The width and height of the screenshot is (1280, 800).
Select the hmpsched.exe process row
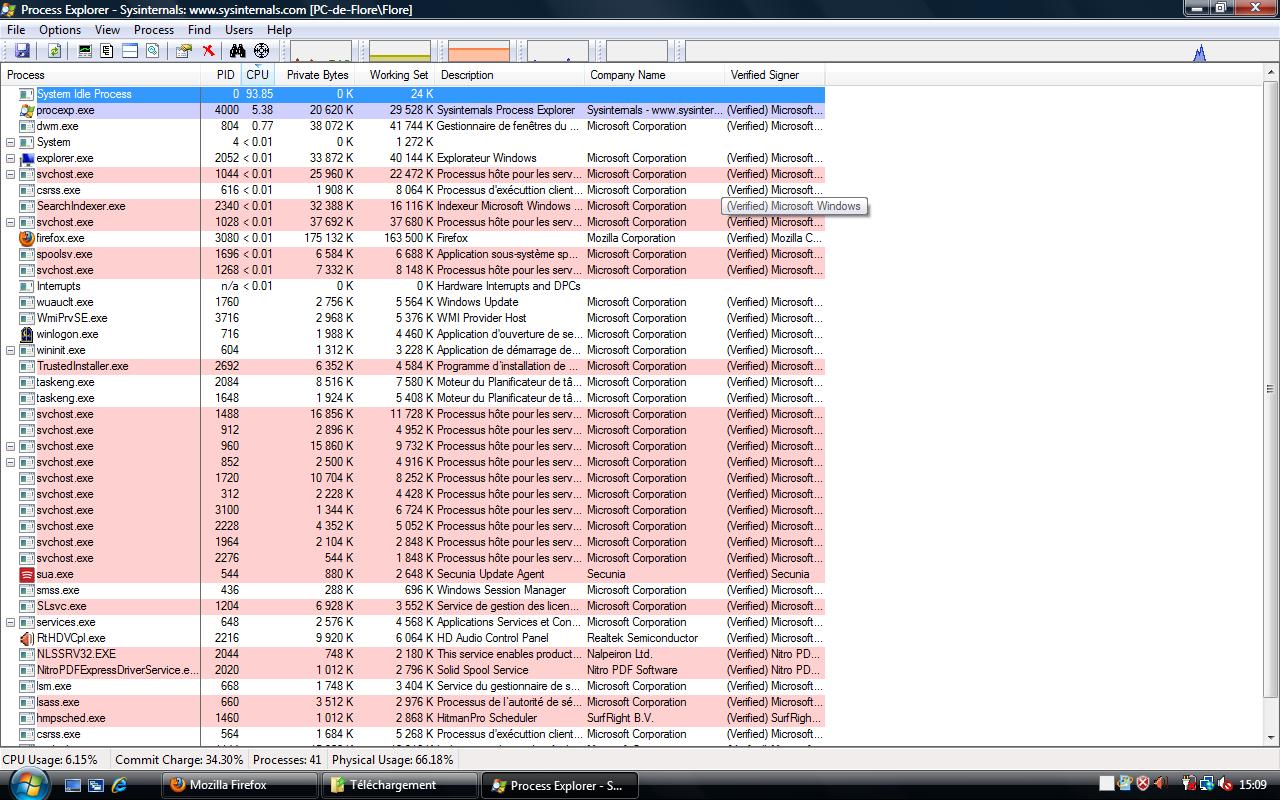(x=412, y=718)
